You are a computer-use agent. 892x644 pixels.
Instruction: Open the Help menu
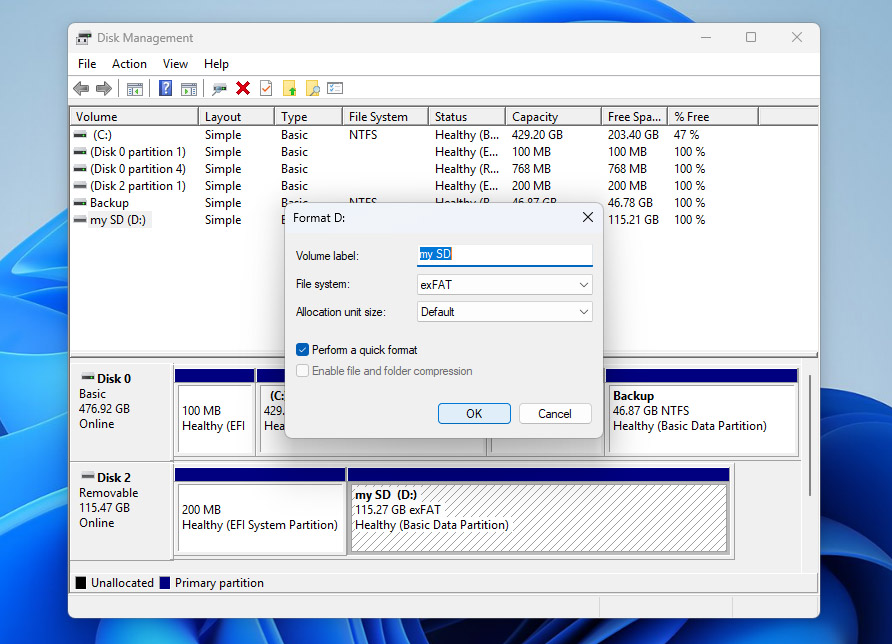tap(216, 64)
